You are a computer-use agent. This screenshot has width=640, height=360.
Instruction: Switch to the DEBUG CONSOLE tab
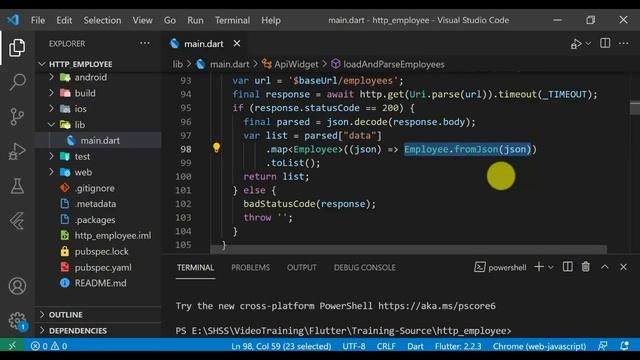[364, 267]
